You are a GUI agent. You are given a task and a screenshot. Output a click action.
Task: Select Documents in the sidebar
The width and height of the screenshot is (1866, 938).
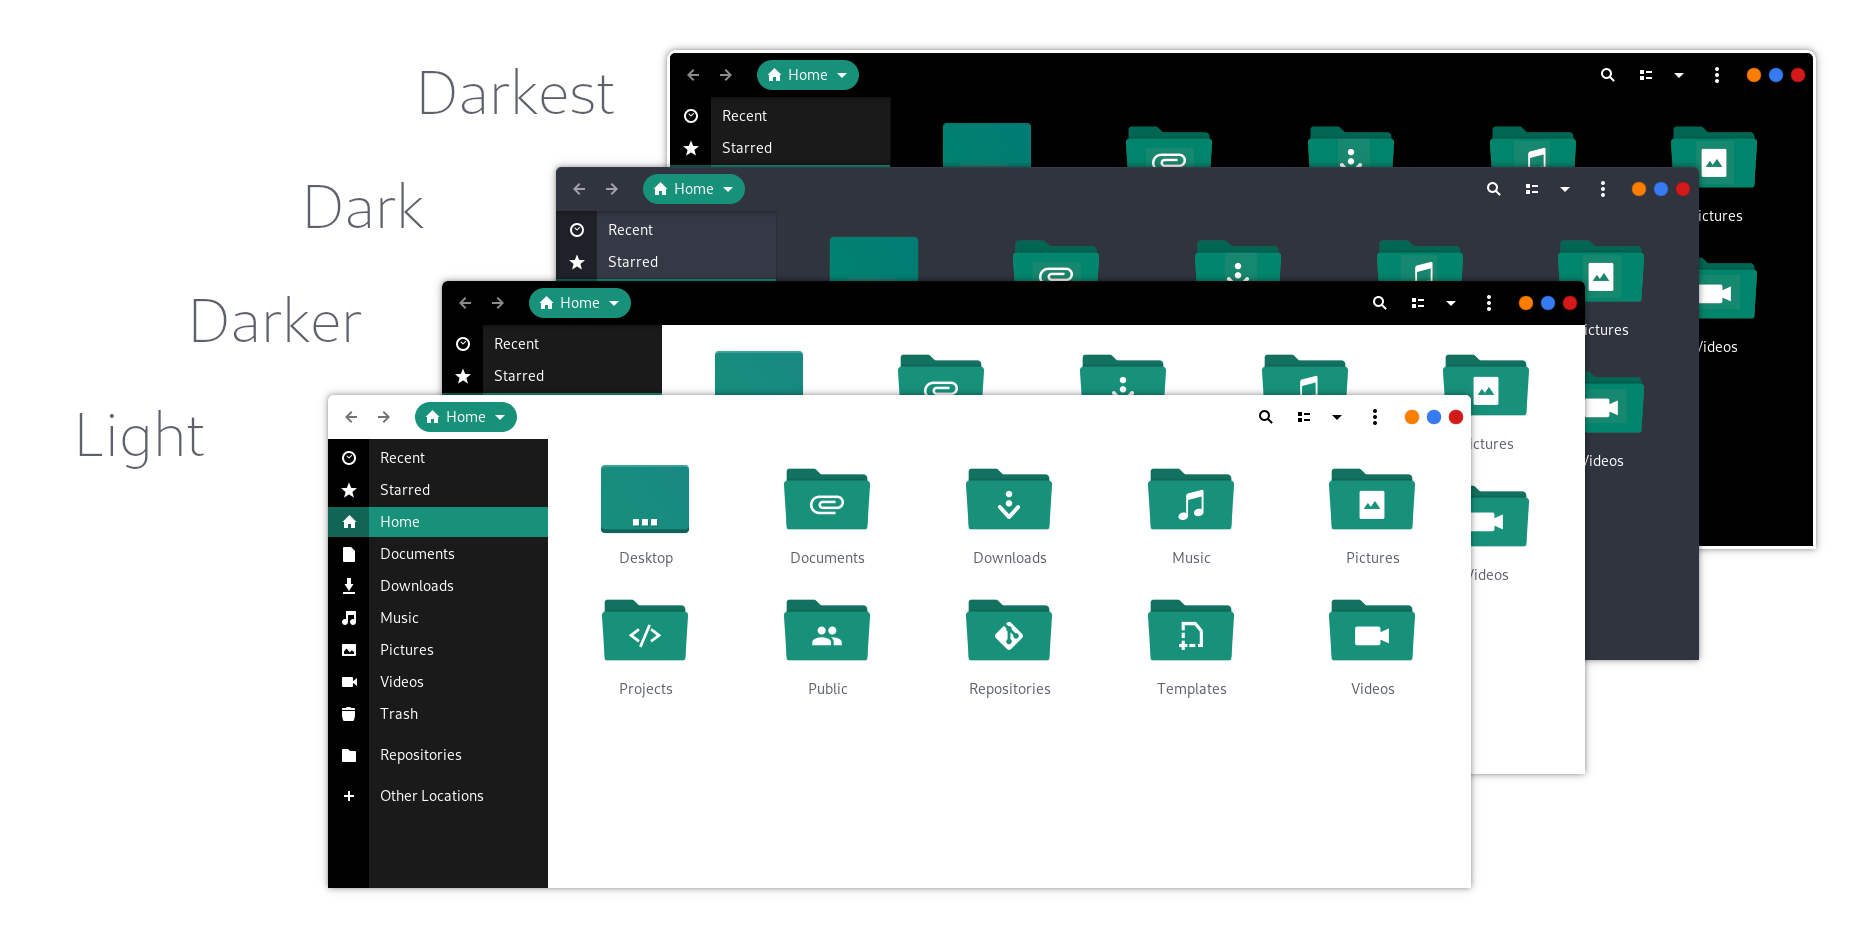coord(438,554)
